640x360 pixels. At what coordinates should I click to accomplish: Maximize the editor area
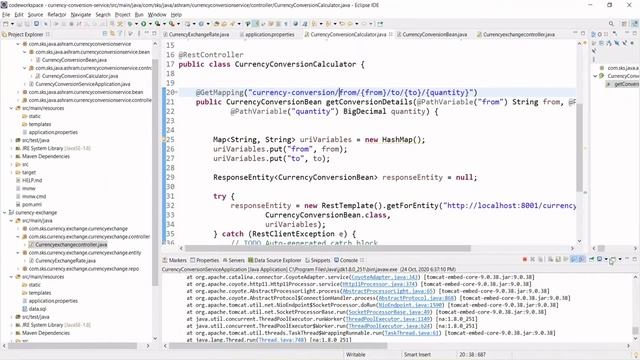click(583, 34)
